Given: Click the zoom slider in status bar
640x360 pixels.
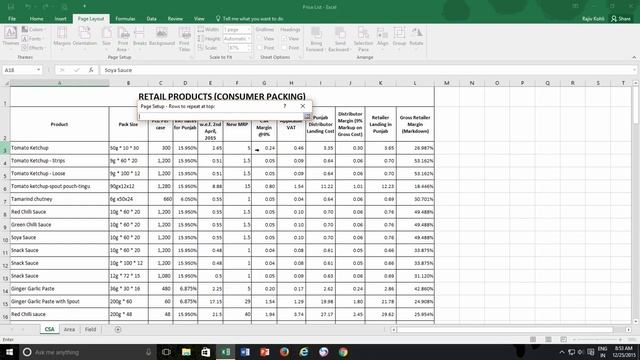Looking at the screenshot, I should click(597, 340).
